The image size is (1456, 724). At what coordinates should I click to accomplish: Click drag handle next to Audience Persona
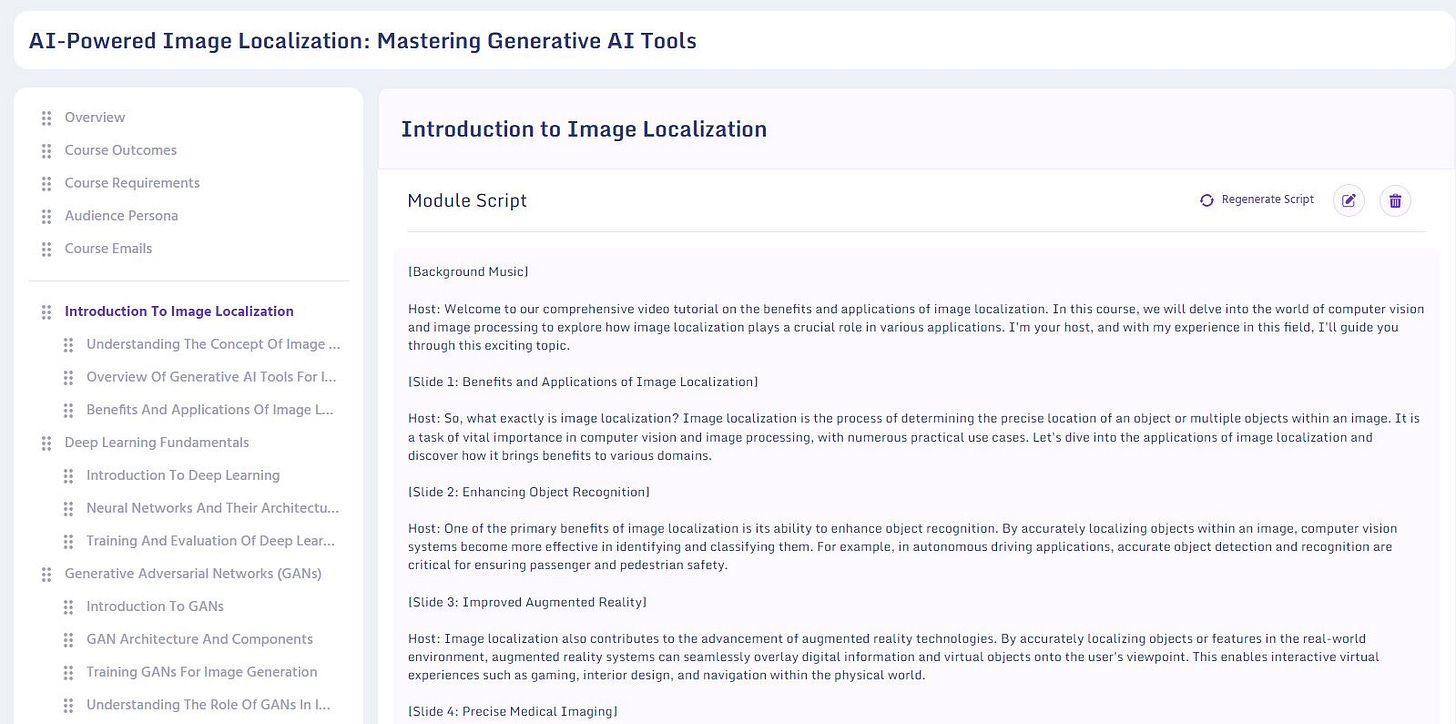coord(46,216)
